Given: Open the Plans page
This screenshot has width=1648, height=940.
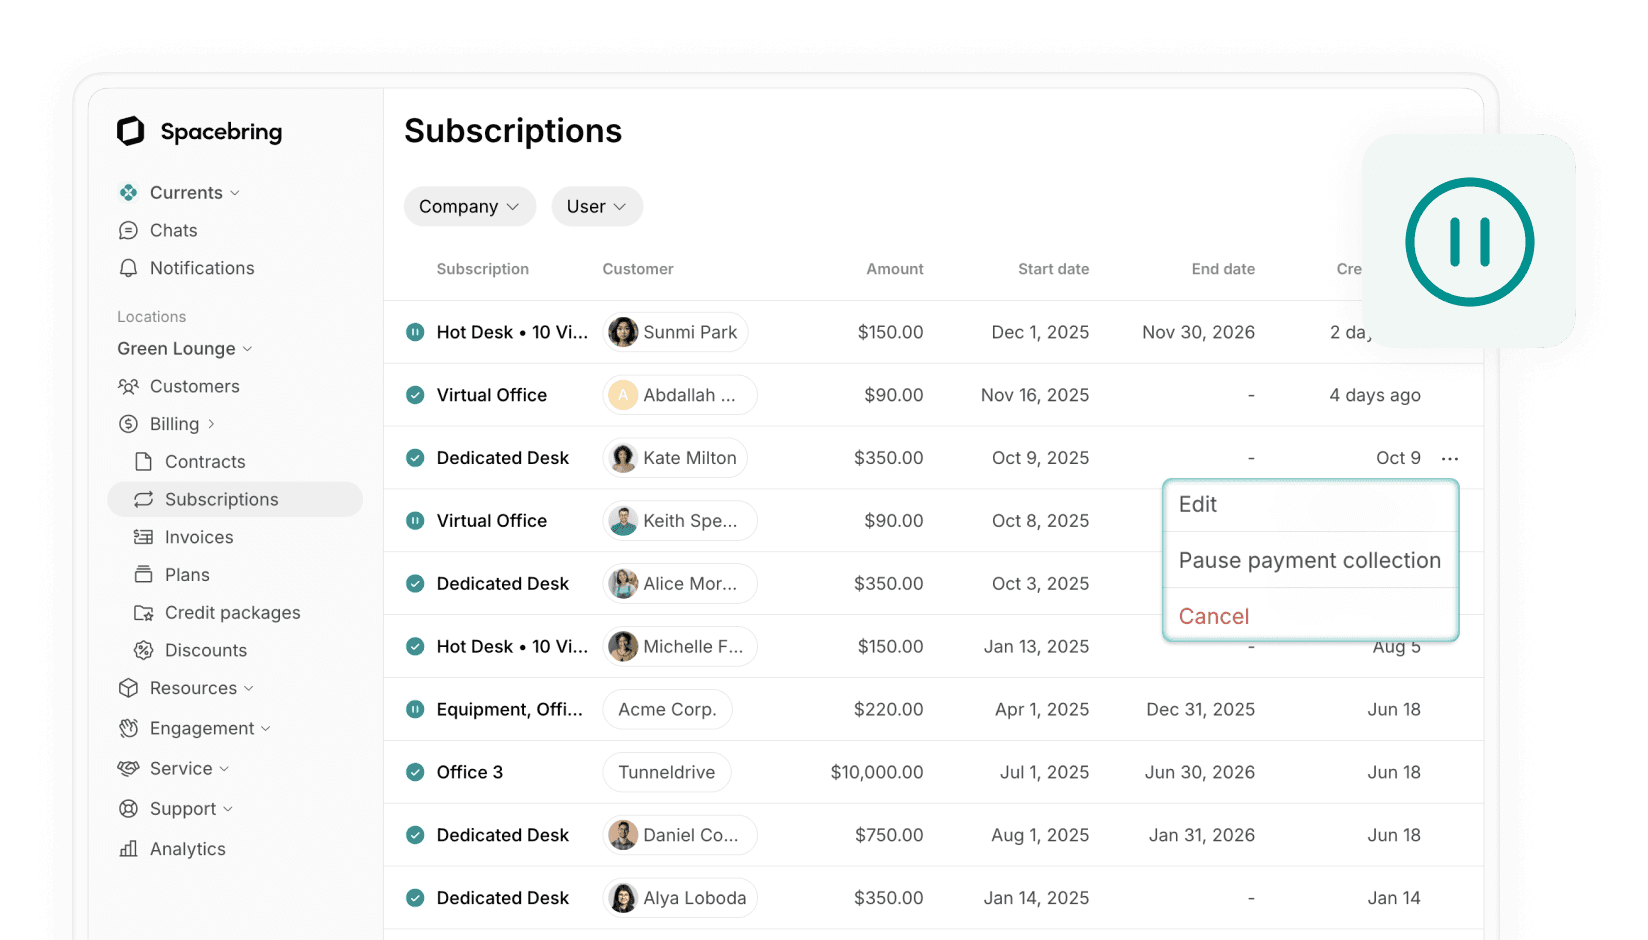Looking at the screenshot, I should pos(185,574).
